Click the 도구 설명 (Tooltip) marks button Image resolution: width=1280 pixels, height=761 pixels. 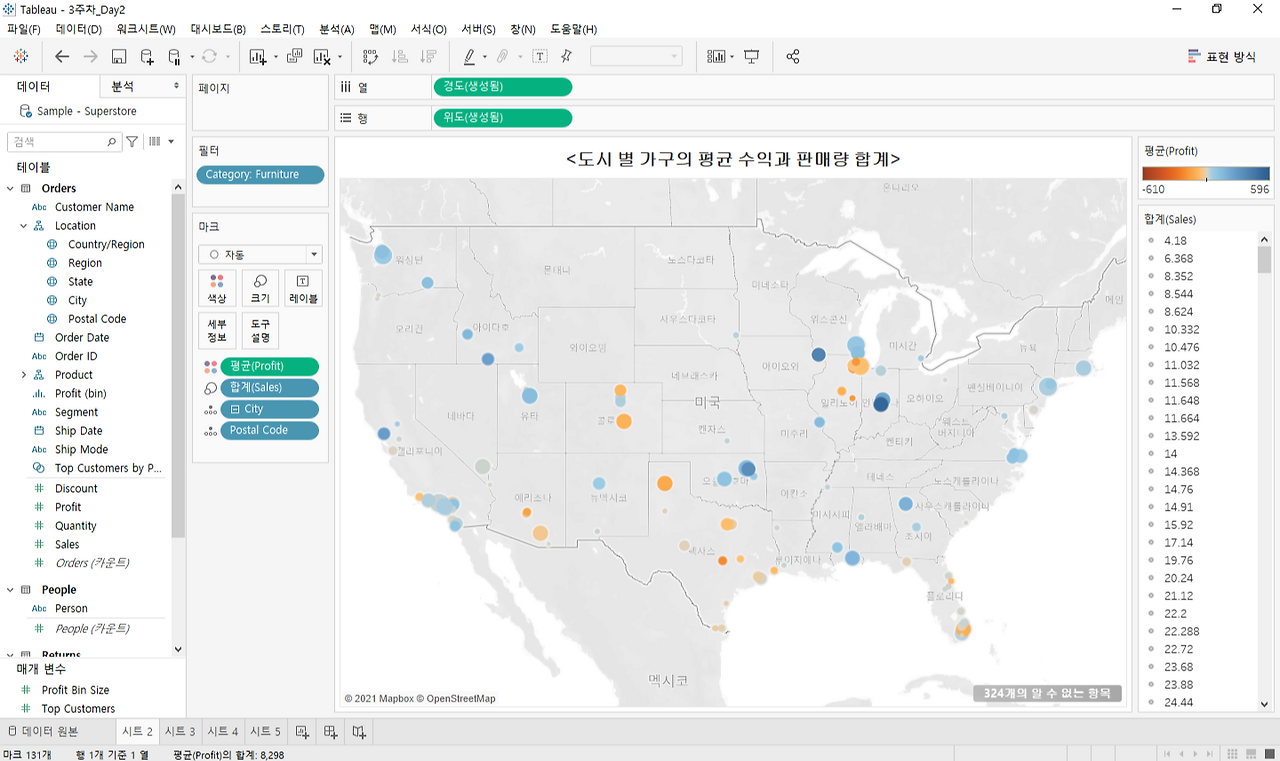tap(260, 330)
